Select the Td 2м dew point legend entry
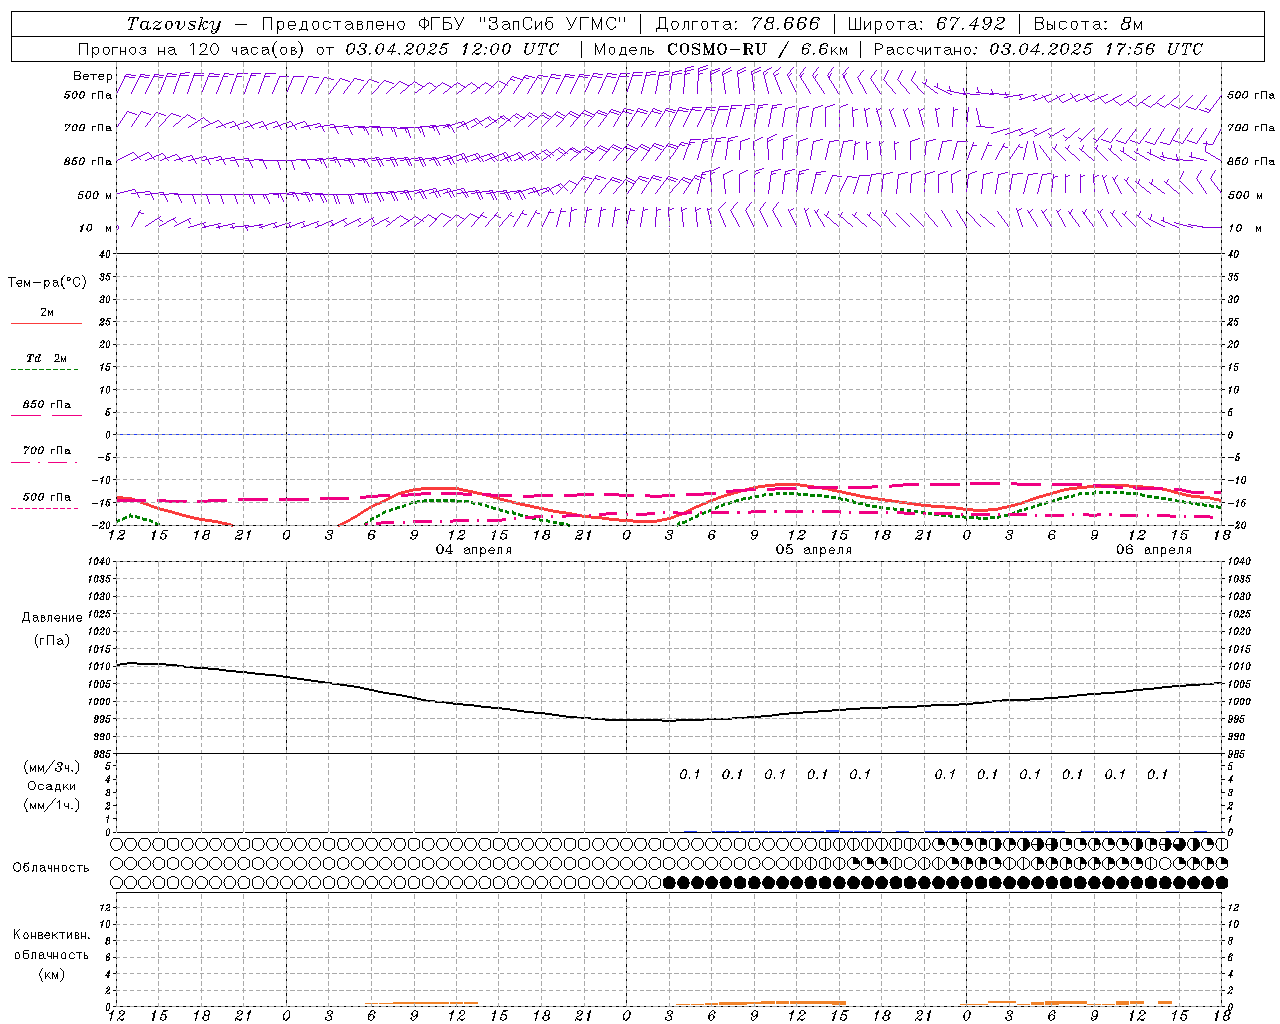The image size is (1280, 1024). point(46,358)
